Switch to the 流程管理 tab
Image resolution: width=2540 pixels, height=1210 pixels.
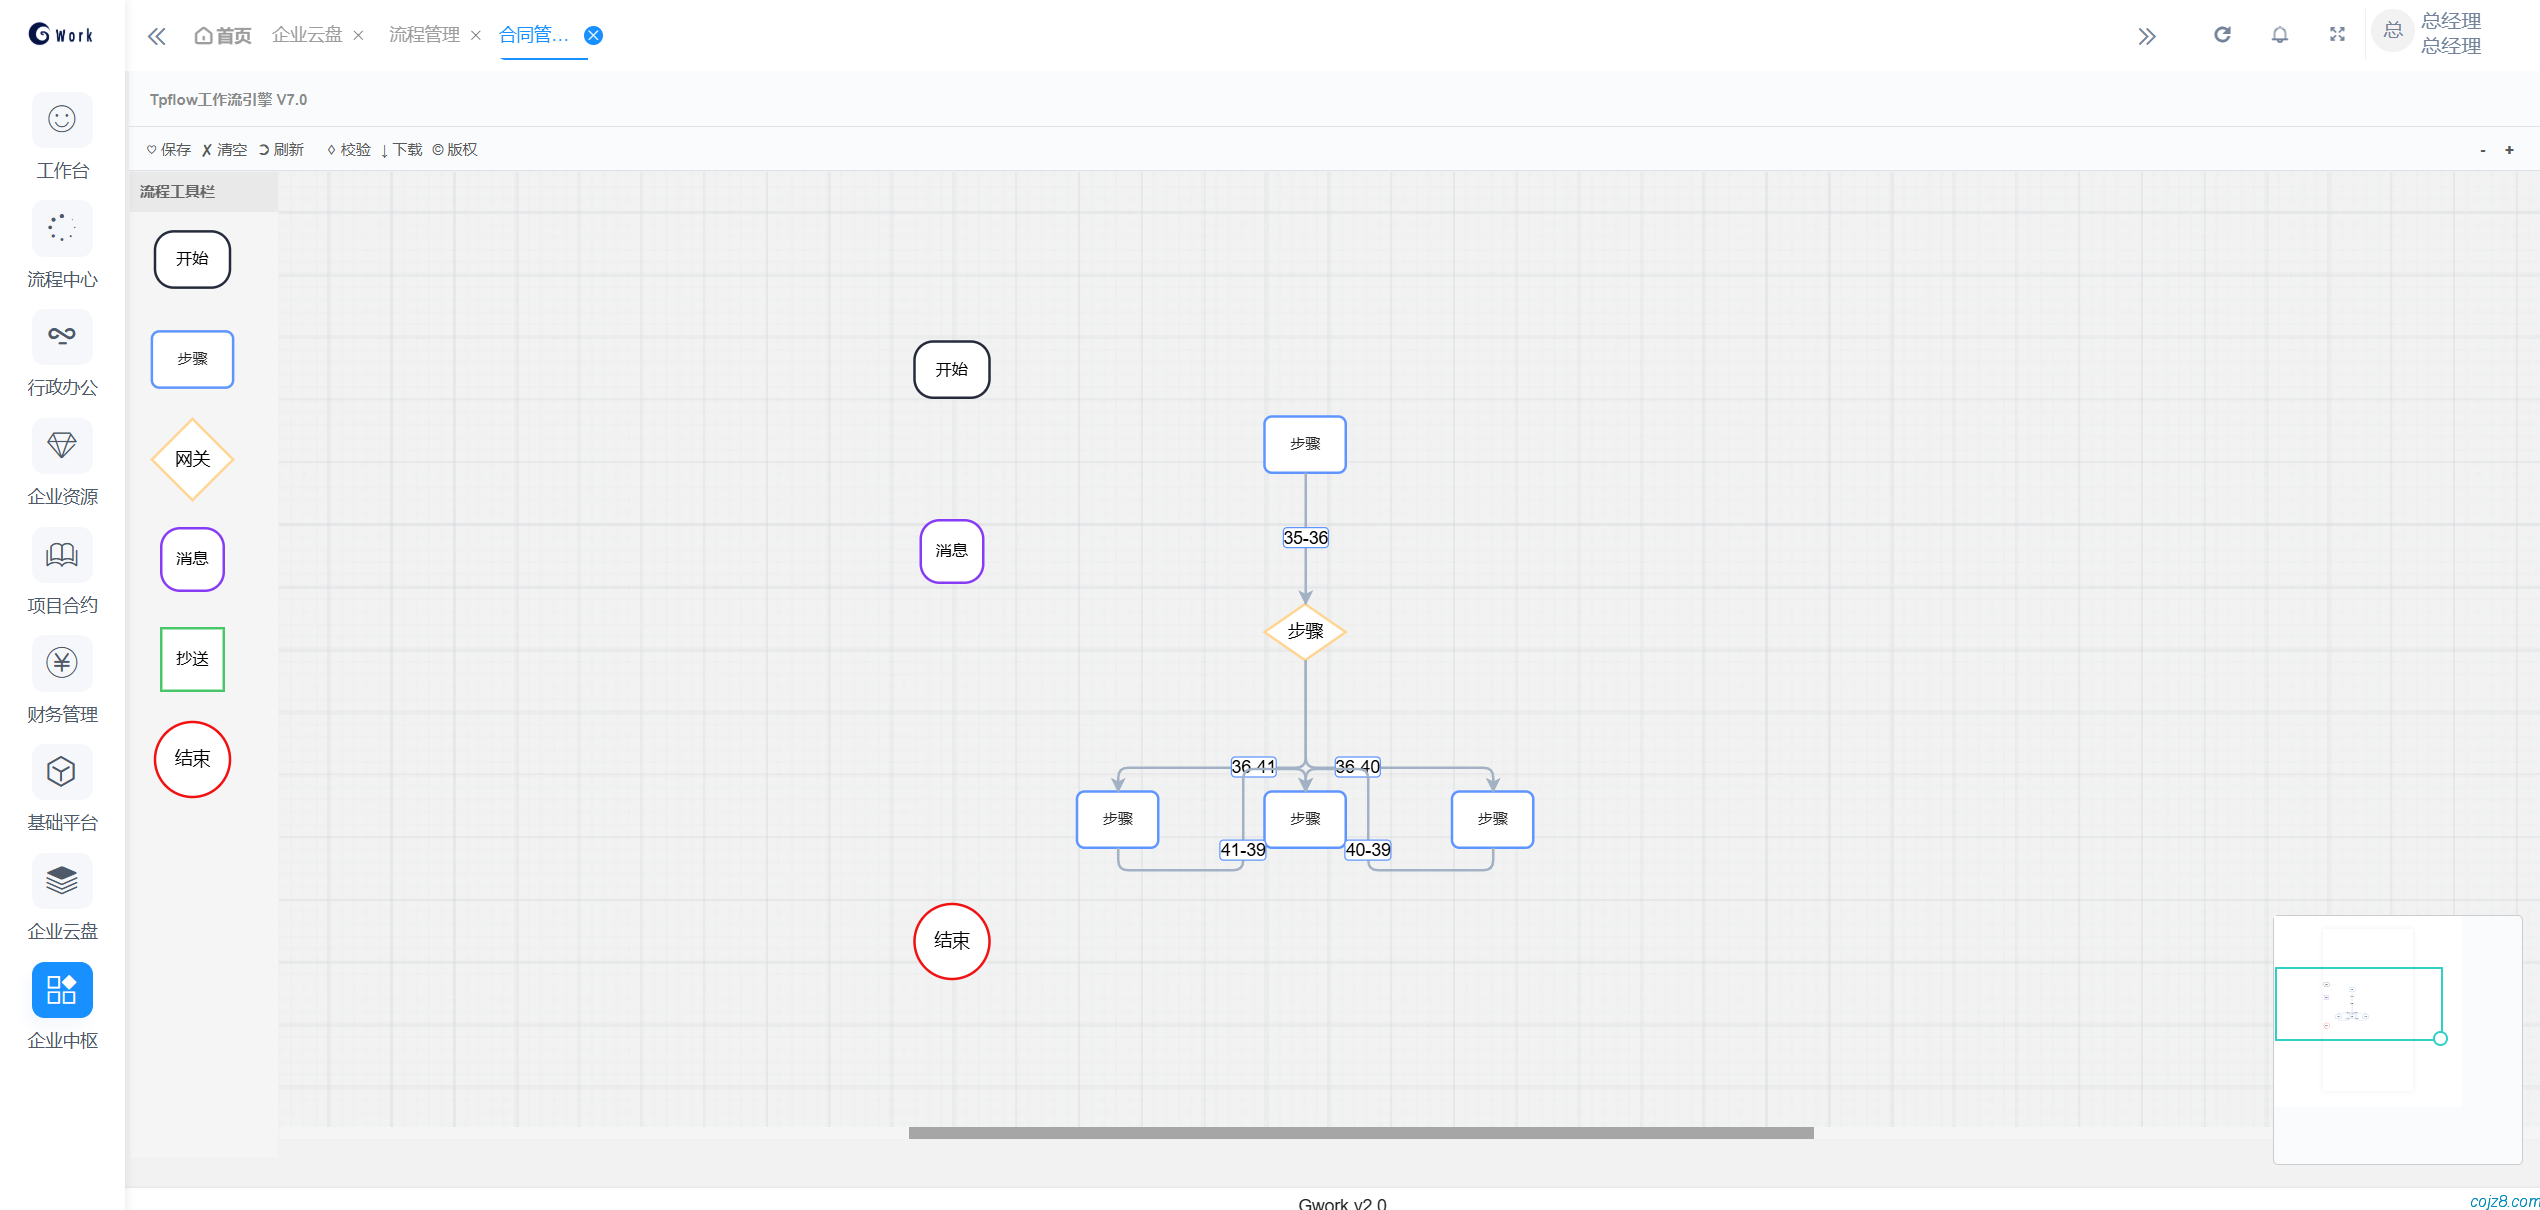pyautogui.click(x=424, y=35)
